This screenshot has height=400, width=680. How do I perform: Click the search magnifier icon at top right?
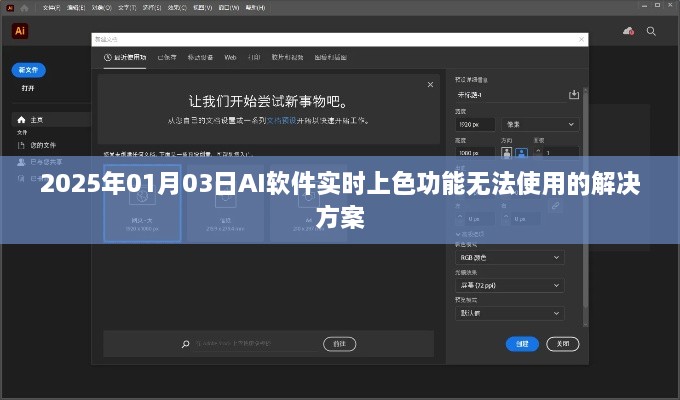tap(651, 31)
